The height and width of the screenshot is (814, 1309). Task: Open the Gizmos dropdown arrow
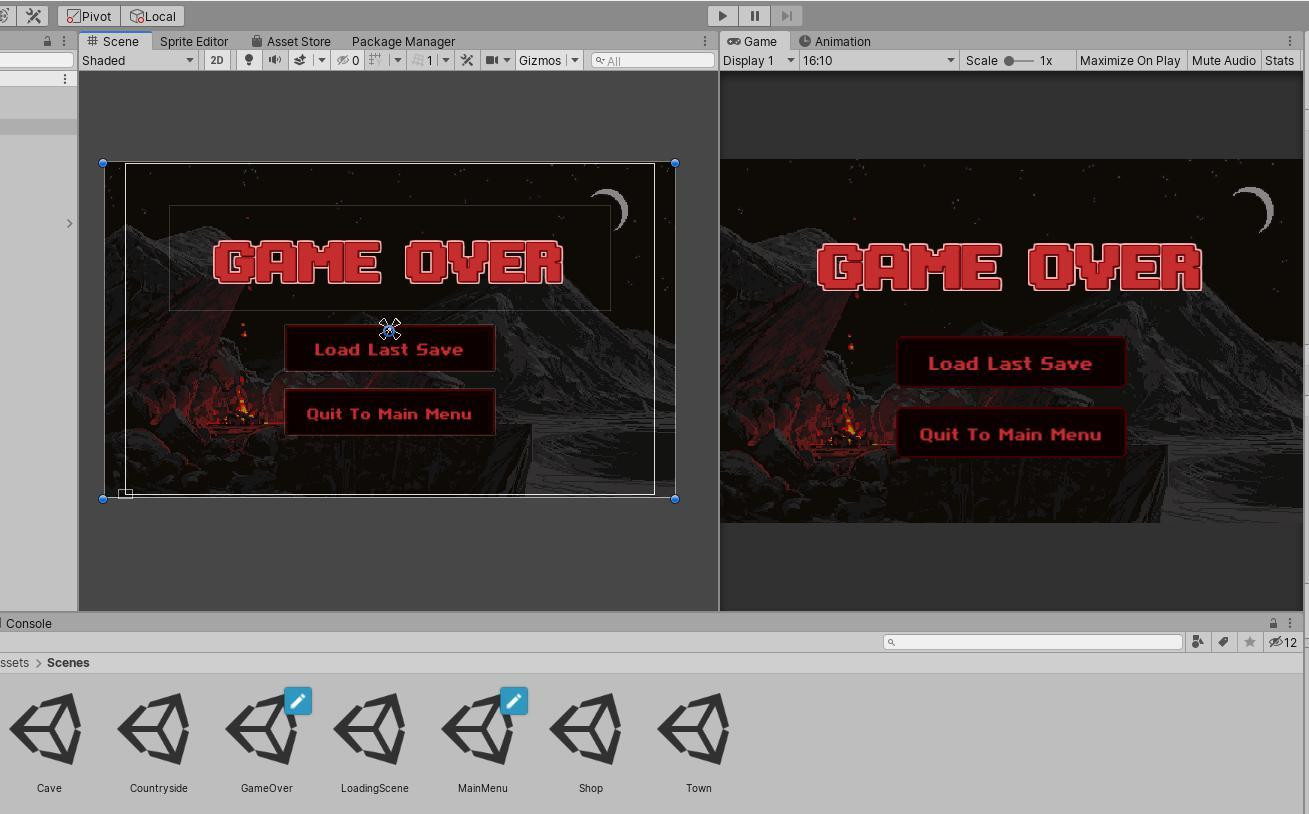[575, 60]
